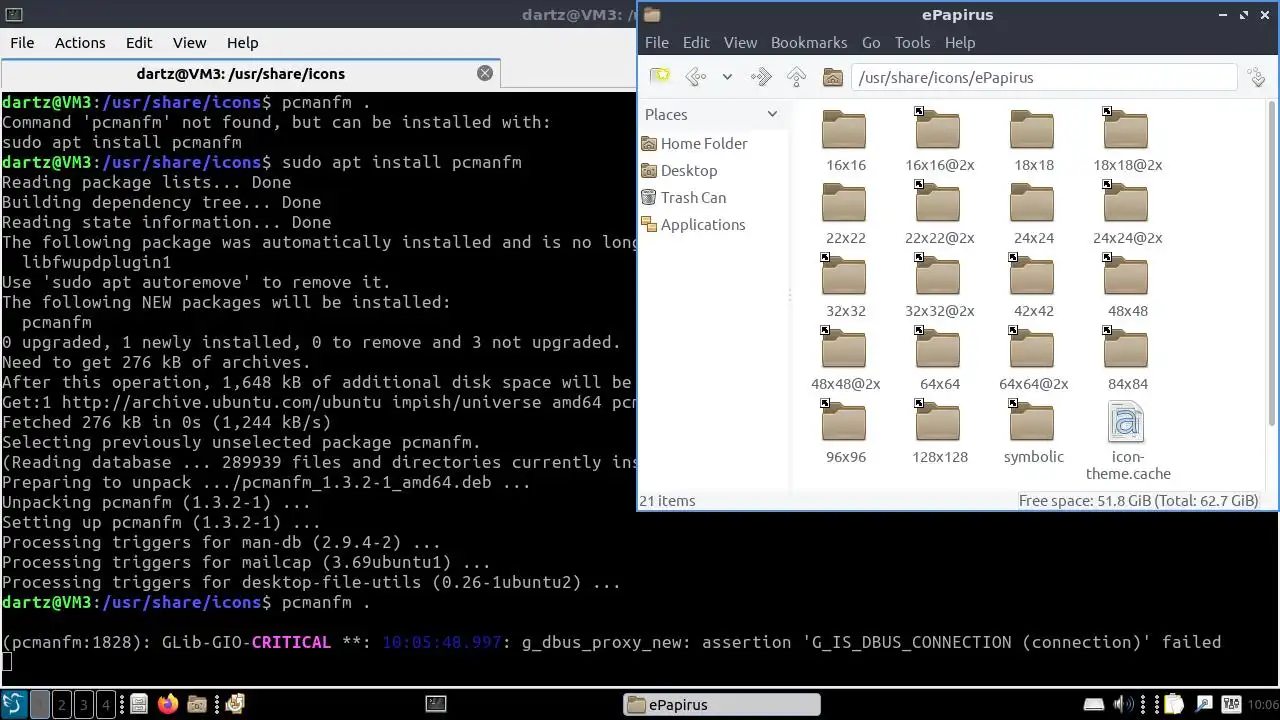Switch to workspace 2 in pager
This screenshot has height=720, width=1280.
61,705
